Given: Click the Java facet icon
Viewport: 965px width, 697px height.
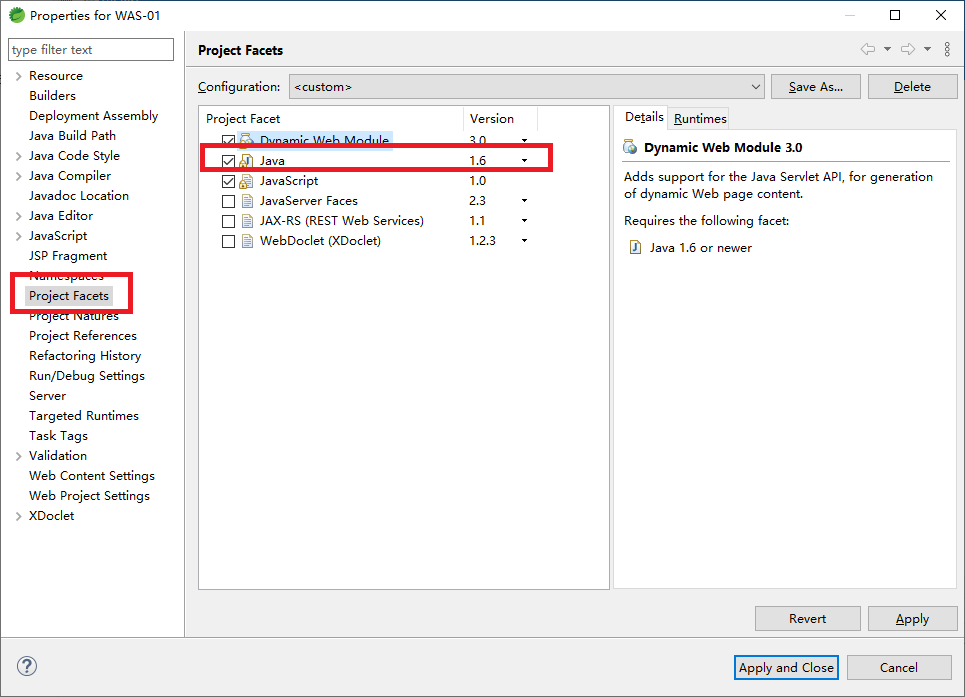Looking at the screenshot, I should 246,161.
